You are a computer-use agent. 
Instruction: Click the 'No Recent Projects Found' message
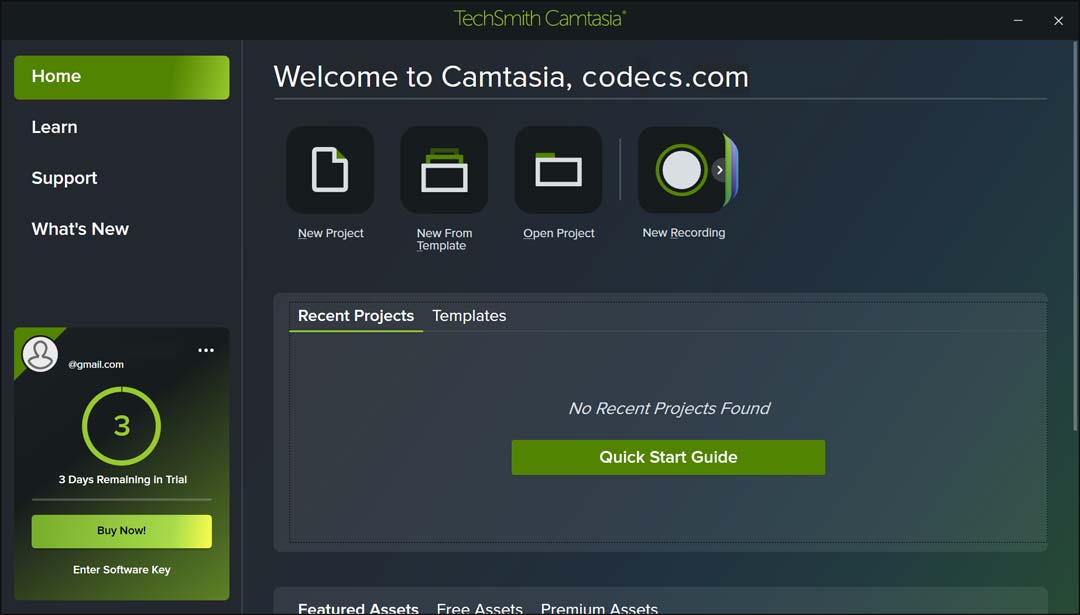669,408
